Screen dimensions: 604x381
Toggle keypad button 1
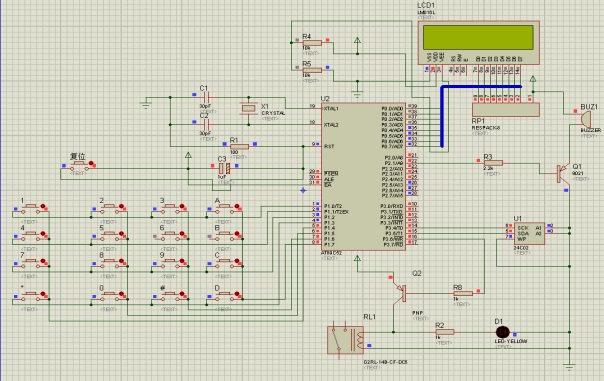33,208
